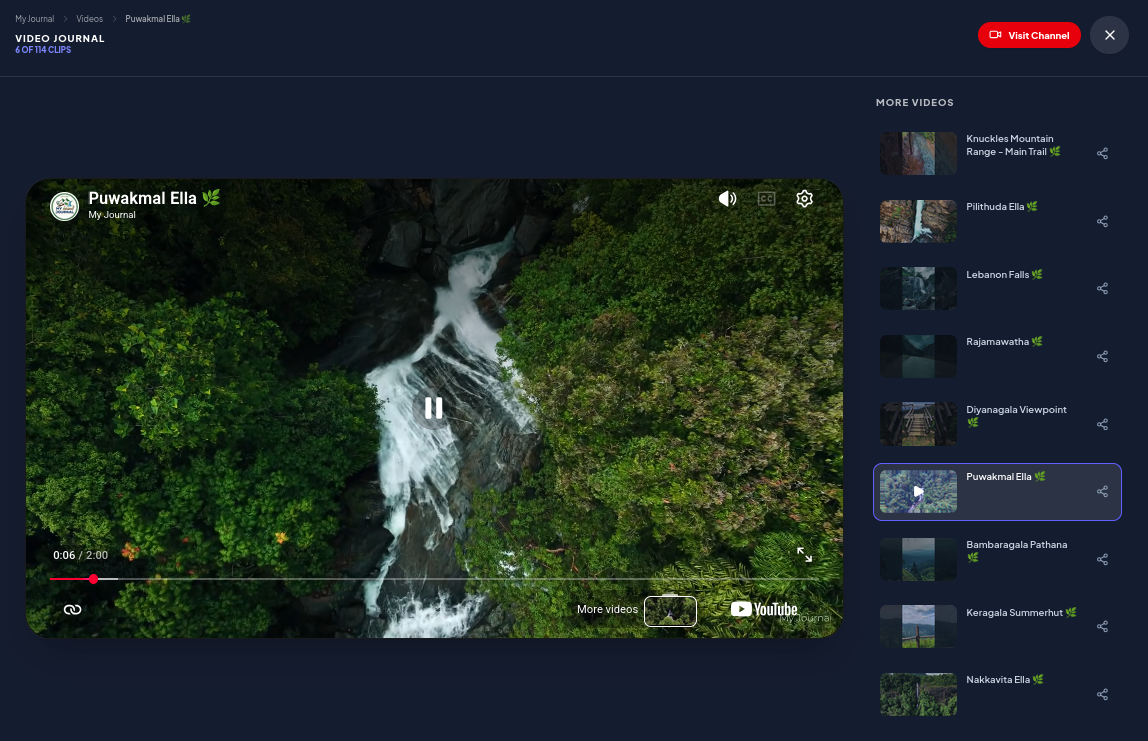1148x741 pixels.
Task: Click the red progress slider handle
Action: tap(94, 579)
